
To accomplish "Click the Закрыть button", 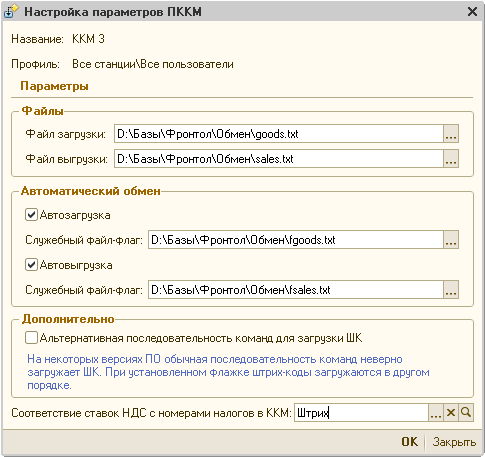I will tap(454, 442).
